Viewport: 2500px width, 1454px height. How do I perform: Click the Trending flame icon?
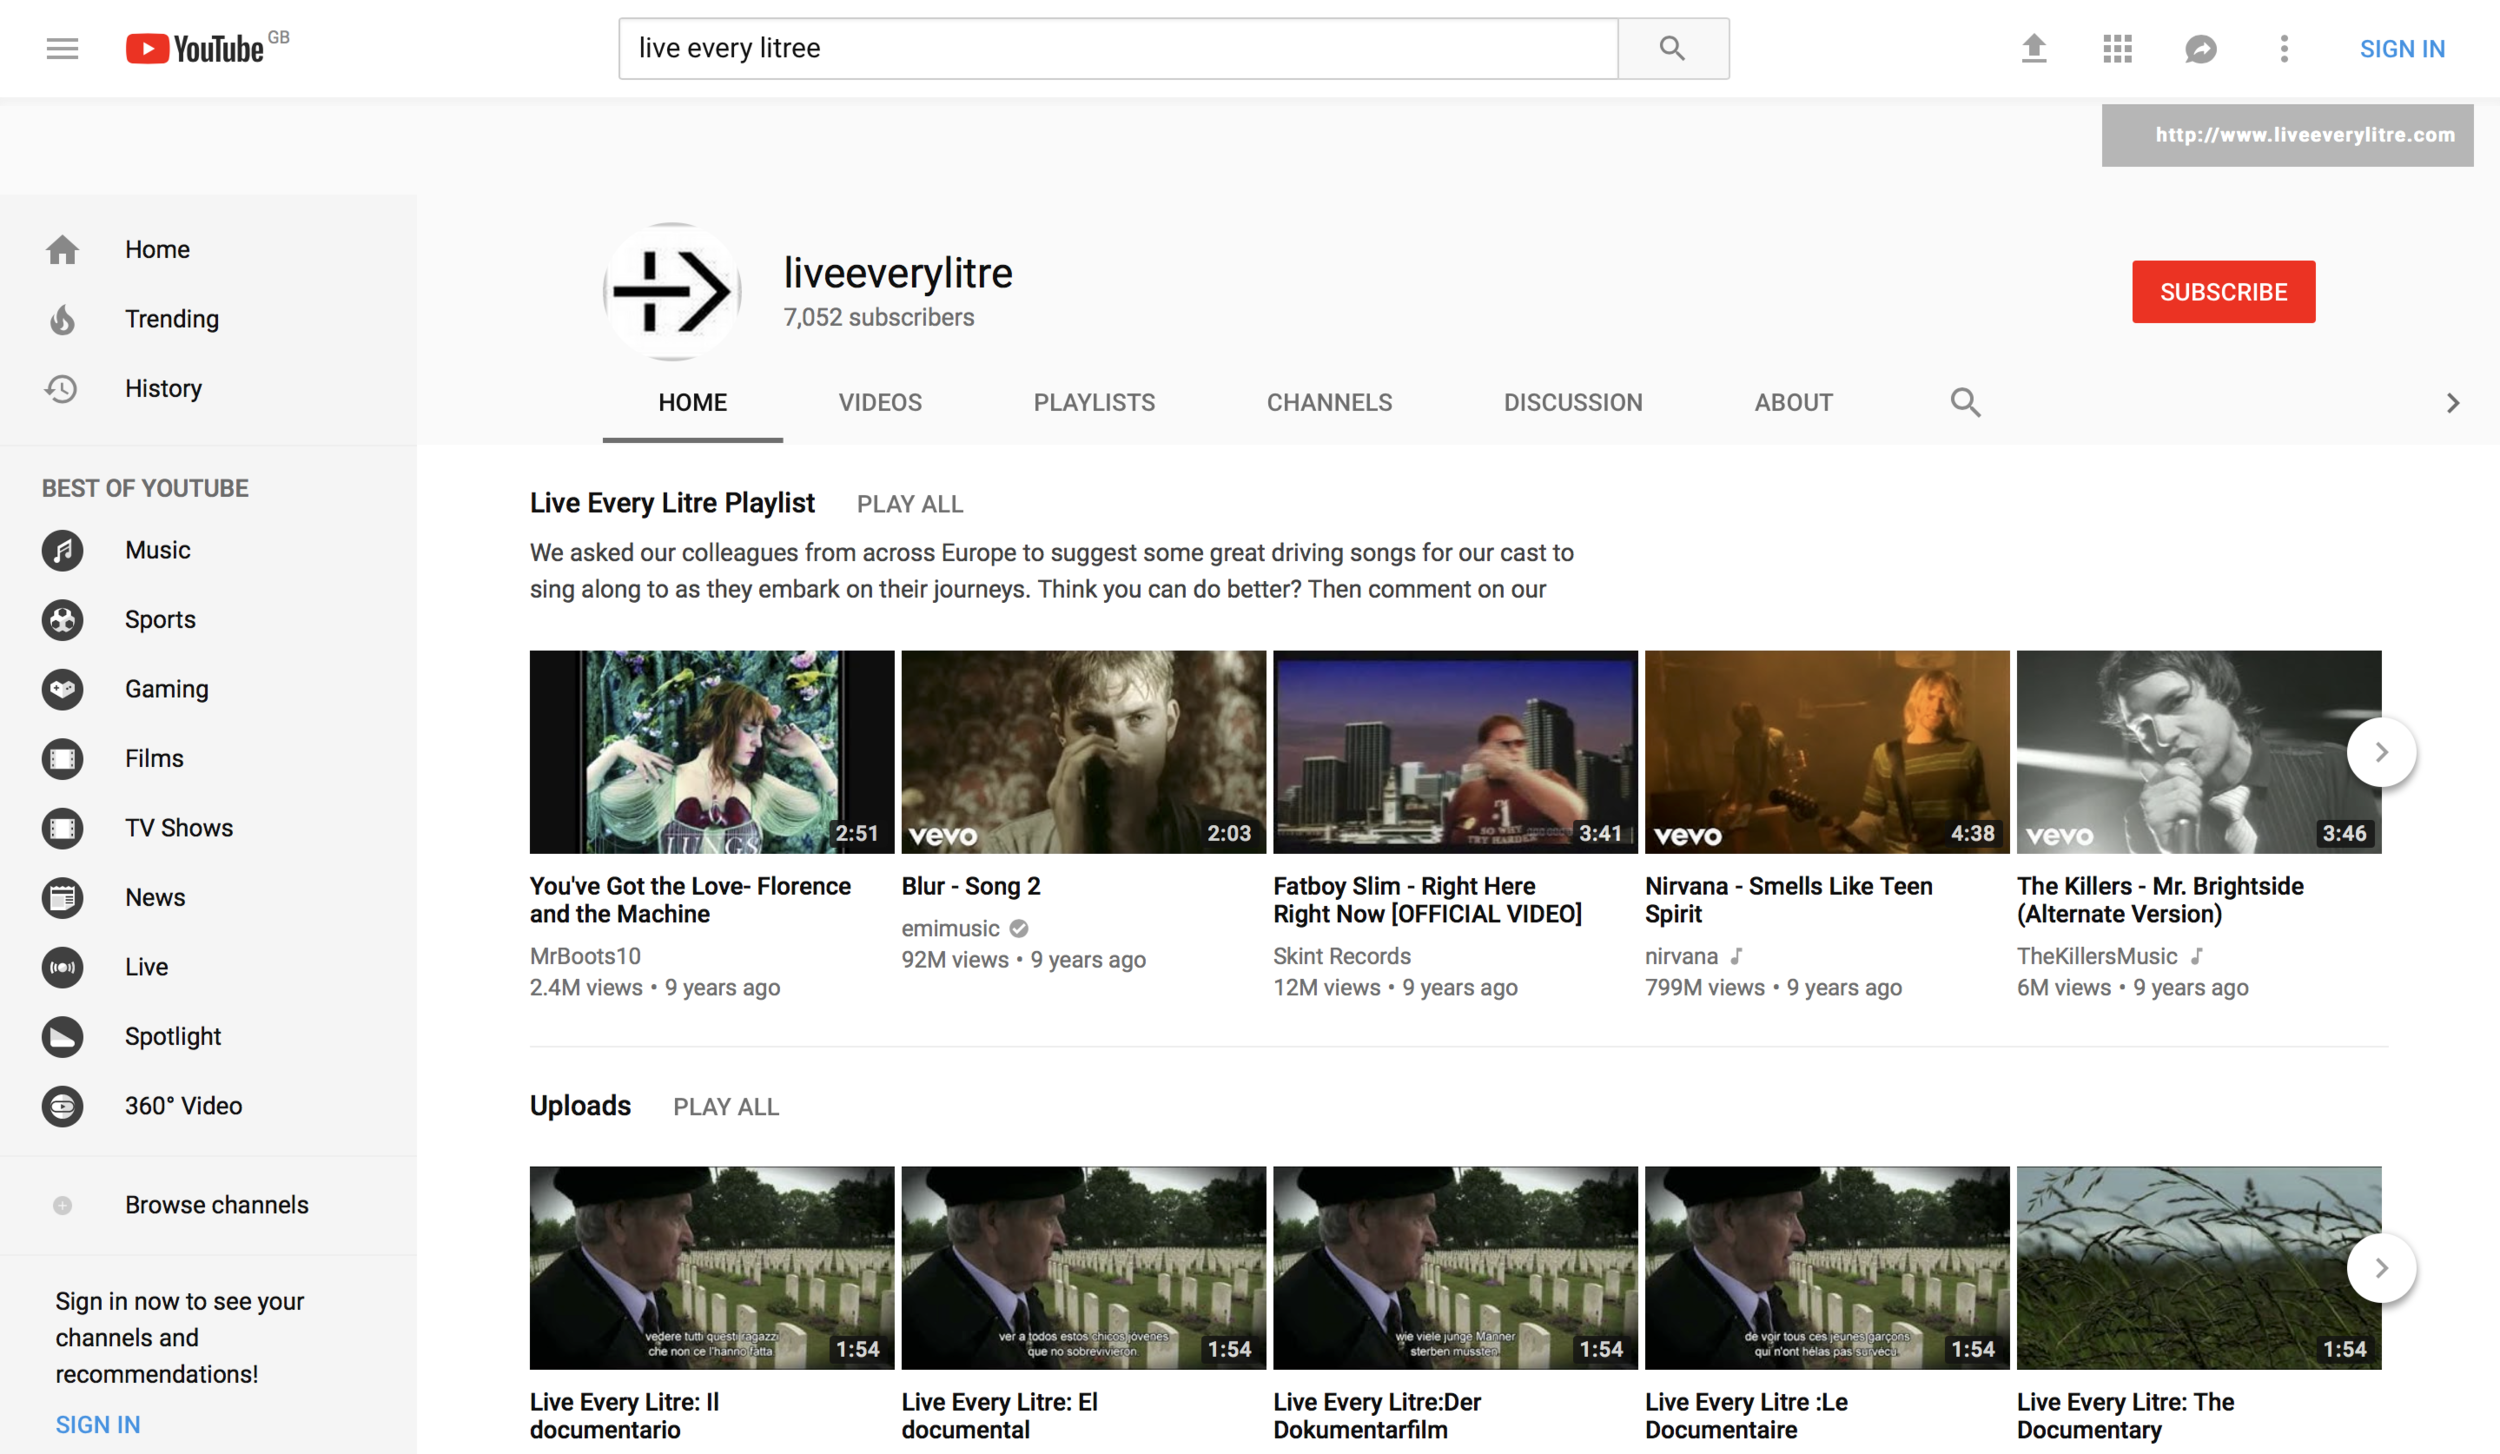click(x=62, y=319)
